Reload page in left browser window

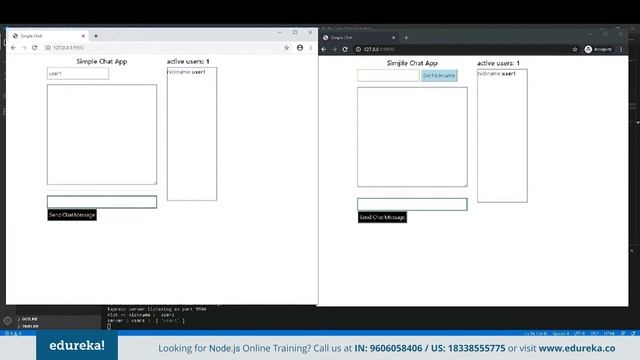coord(35,48)
